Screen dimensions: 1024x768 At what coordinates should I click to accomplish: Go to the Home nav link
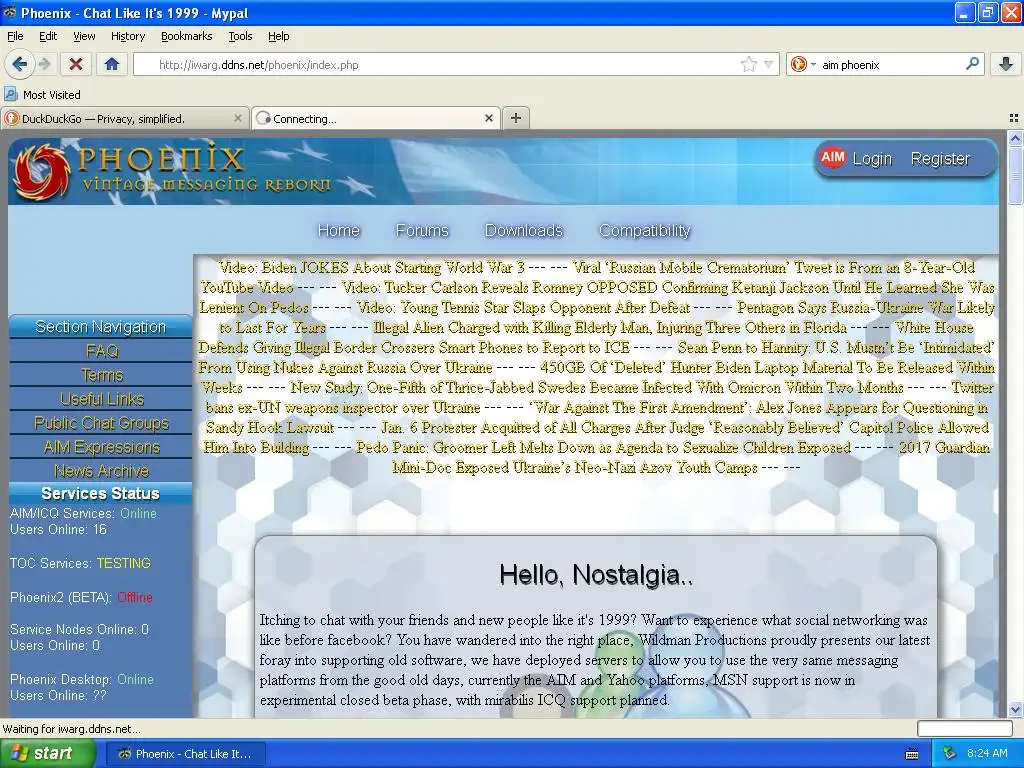pos(338,231)
